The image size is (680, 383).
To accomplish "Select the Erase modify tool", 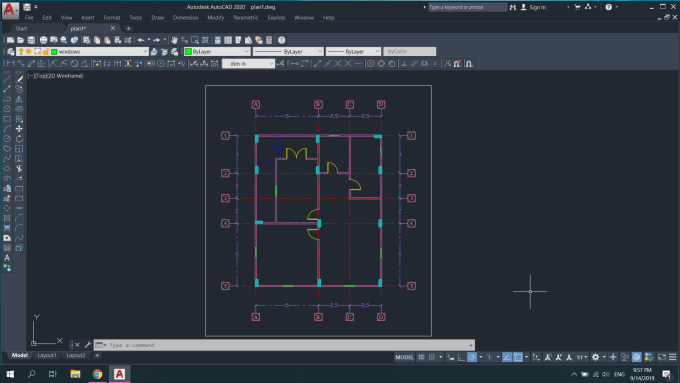I will tap(19, 79).
